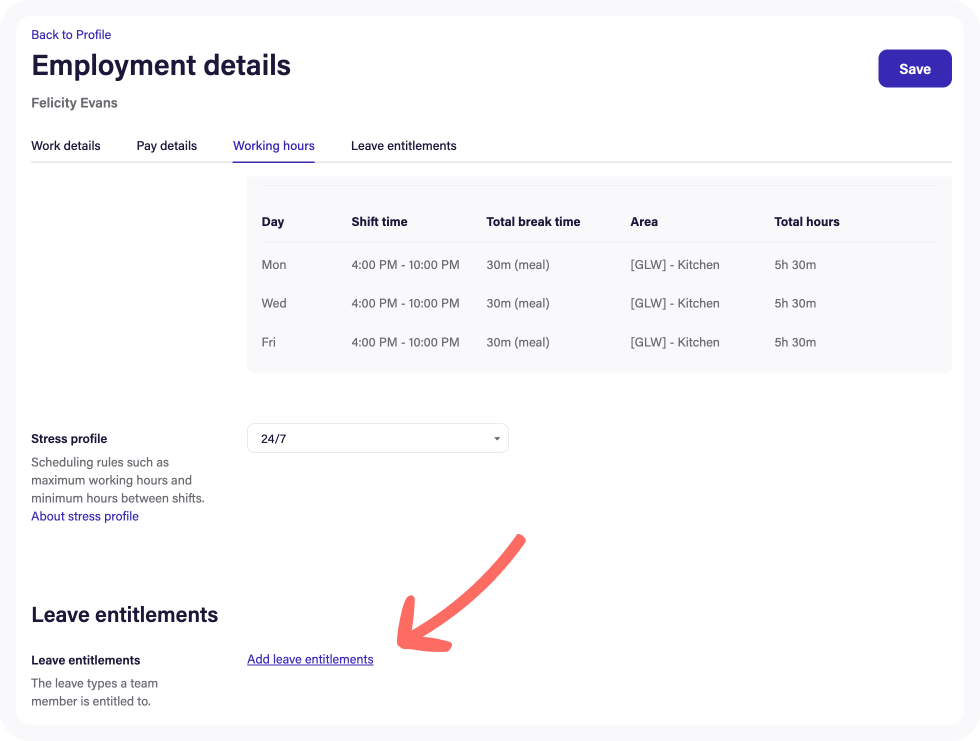Select the Mon shift row
Image resolution: width=980 pixels, height=741 pixels.
point(272,265)
